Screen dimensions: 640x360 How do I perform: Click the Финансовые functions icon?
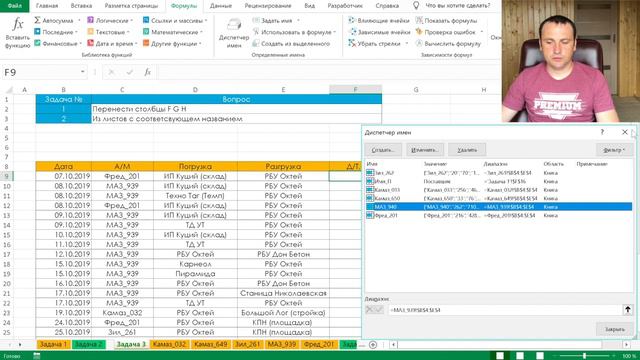[x=38, y=43]
